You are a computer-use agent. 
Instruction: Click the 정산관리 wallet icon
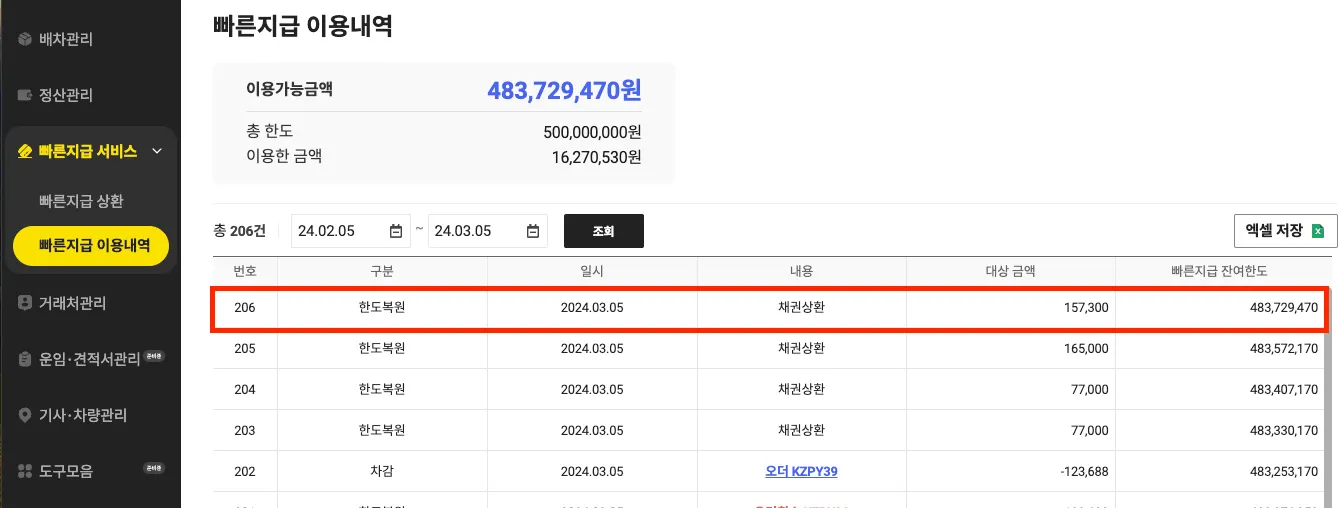26,96
